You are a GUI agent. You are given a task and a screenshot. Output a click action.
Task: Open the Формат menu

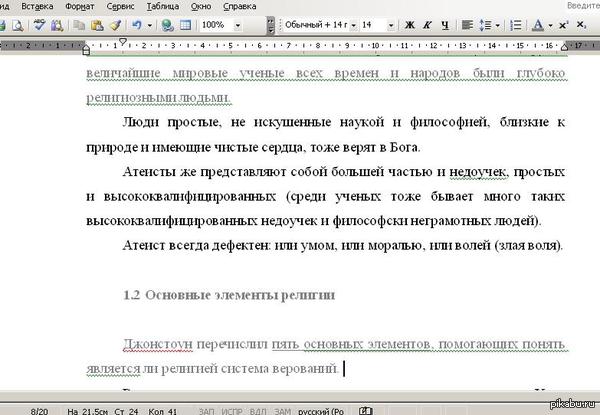(79, 6)
